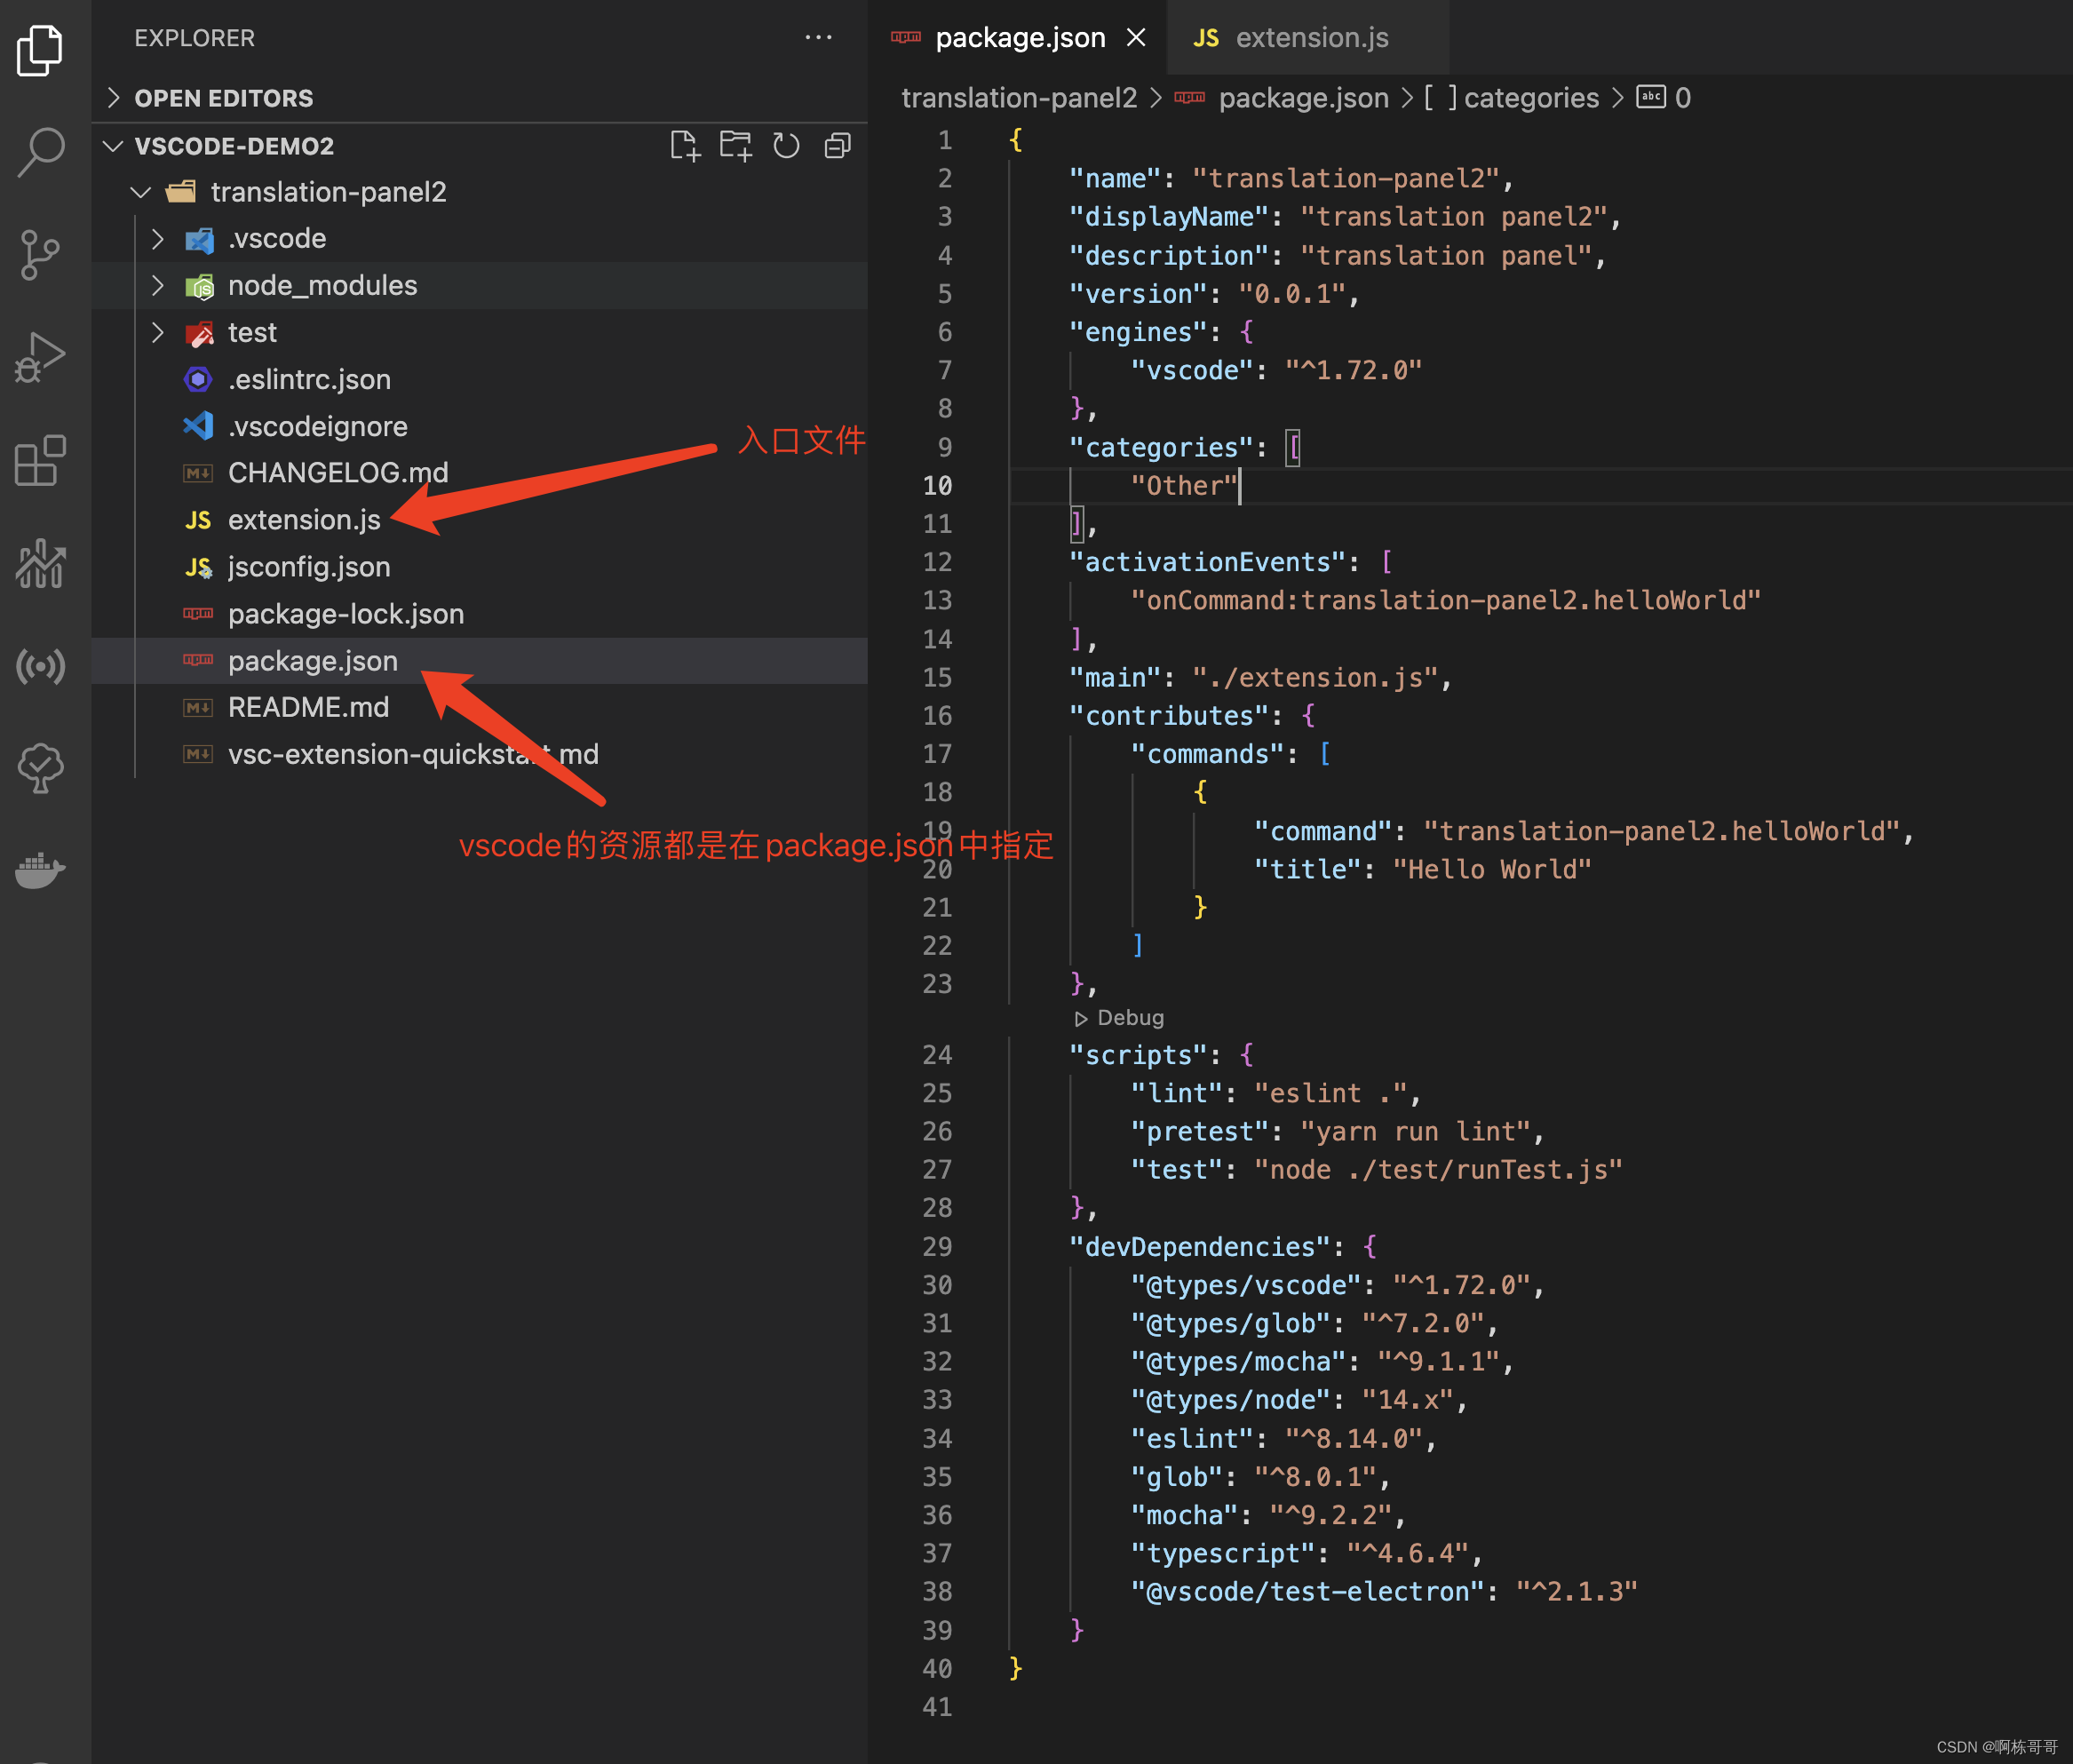Click the "Other" category value
2073x1764 pixels.
pyautogui.click(x=1184, y=486)
